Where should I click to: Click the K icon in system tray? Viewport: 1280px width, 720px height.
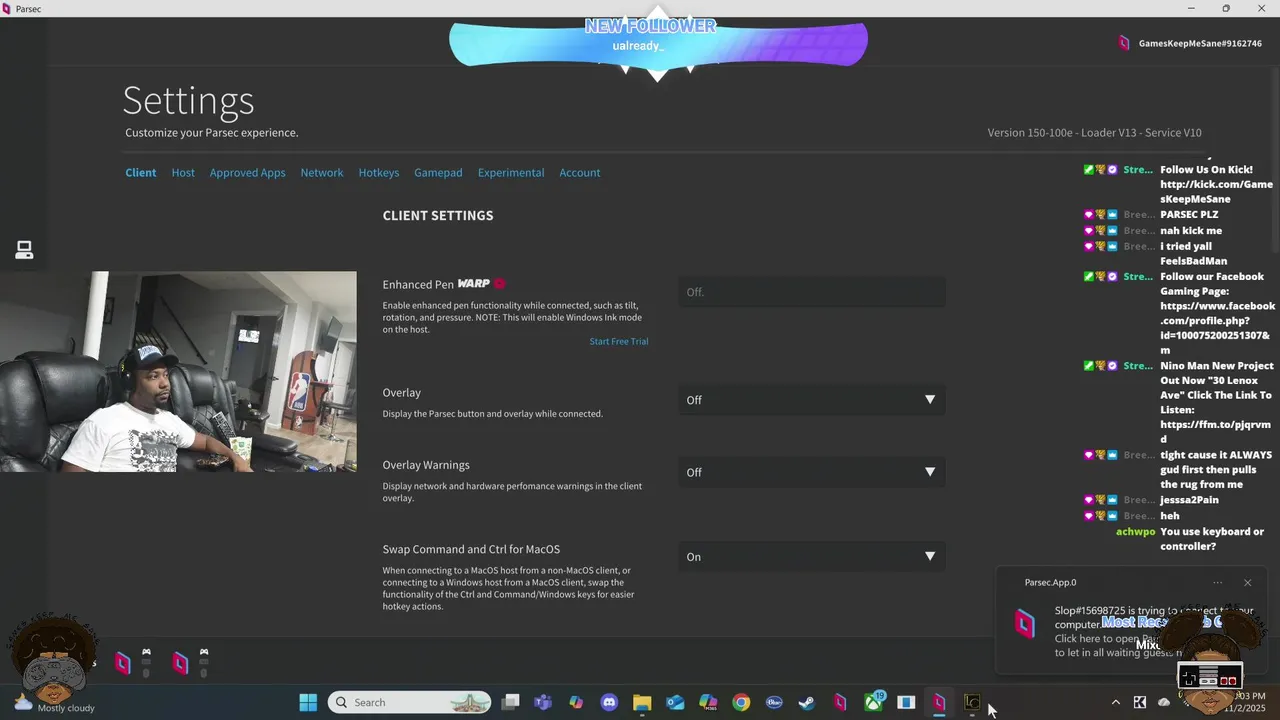pos(1140,702)
